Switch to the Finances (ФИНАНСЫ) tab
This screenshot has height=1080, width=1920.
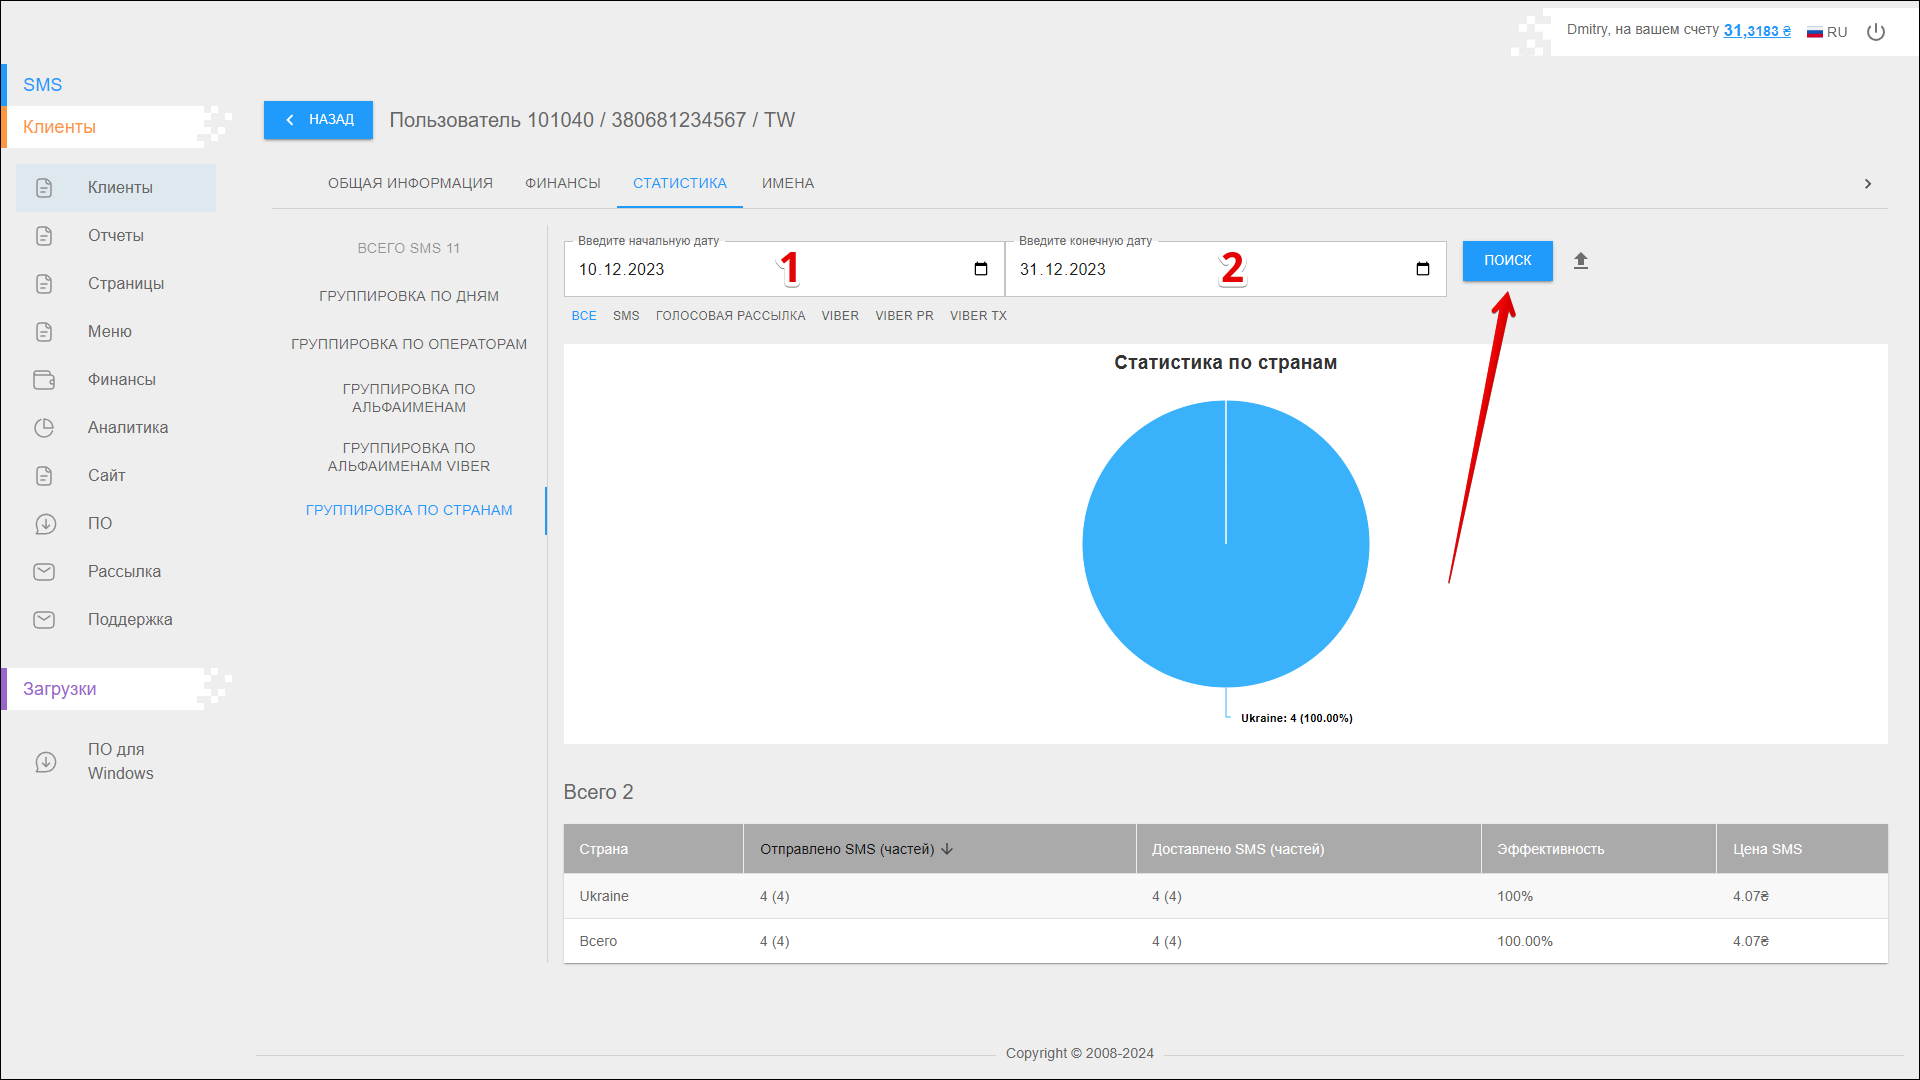click(562, 183)
